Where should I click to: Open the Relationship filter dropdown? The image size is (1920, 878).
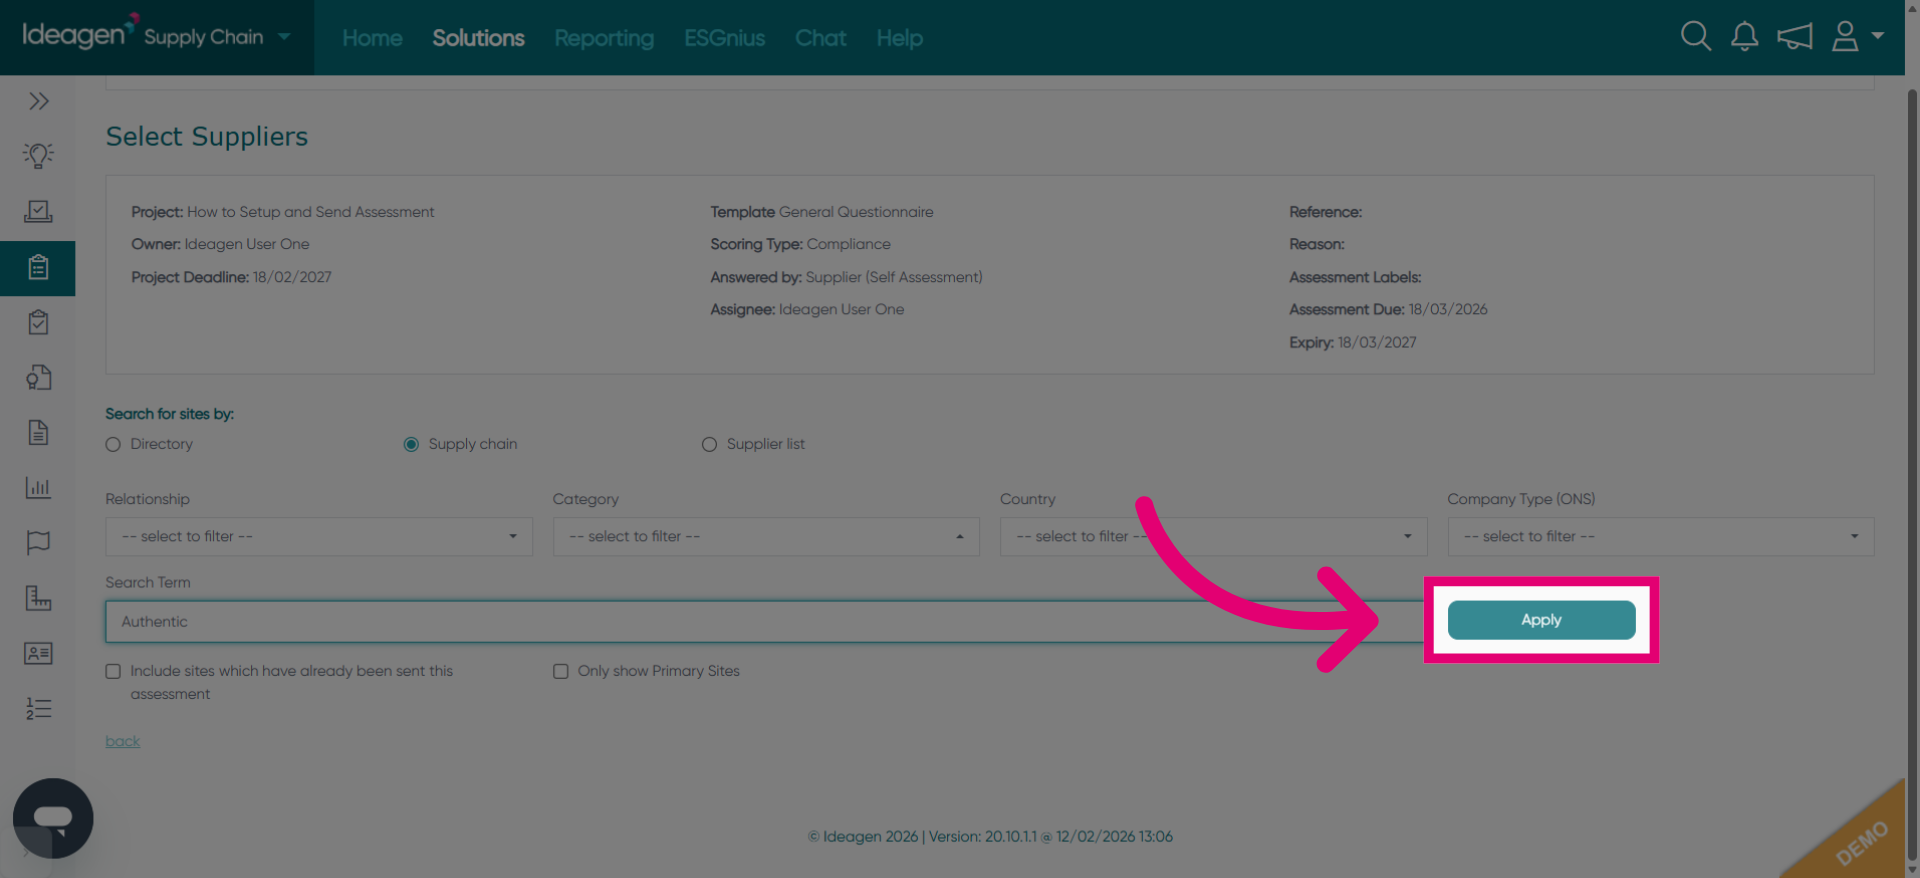[x=319, y=536]
